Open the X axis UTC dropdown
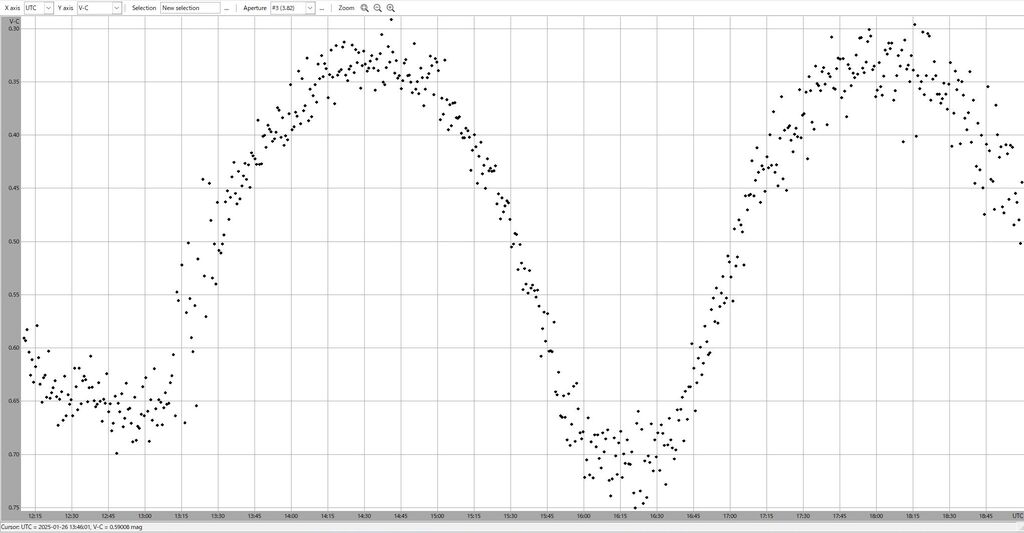1024x533 pixels. [39, 8]
